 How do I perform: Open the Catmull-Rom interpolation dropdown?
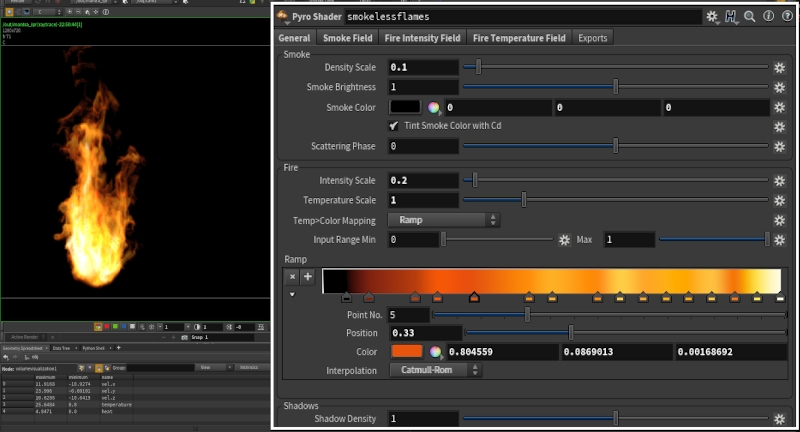[435, 371]
